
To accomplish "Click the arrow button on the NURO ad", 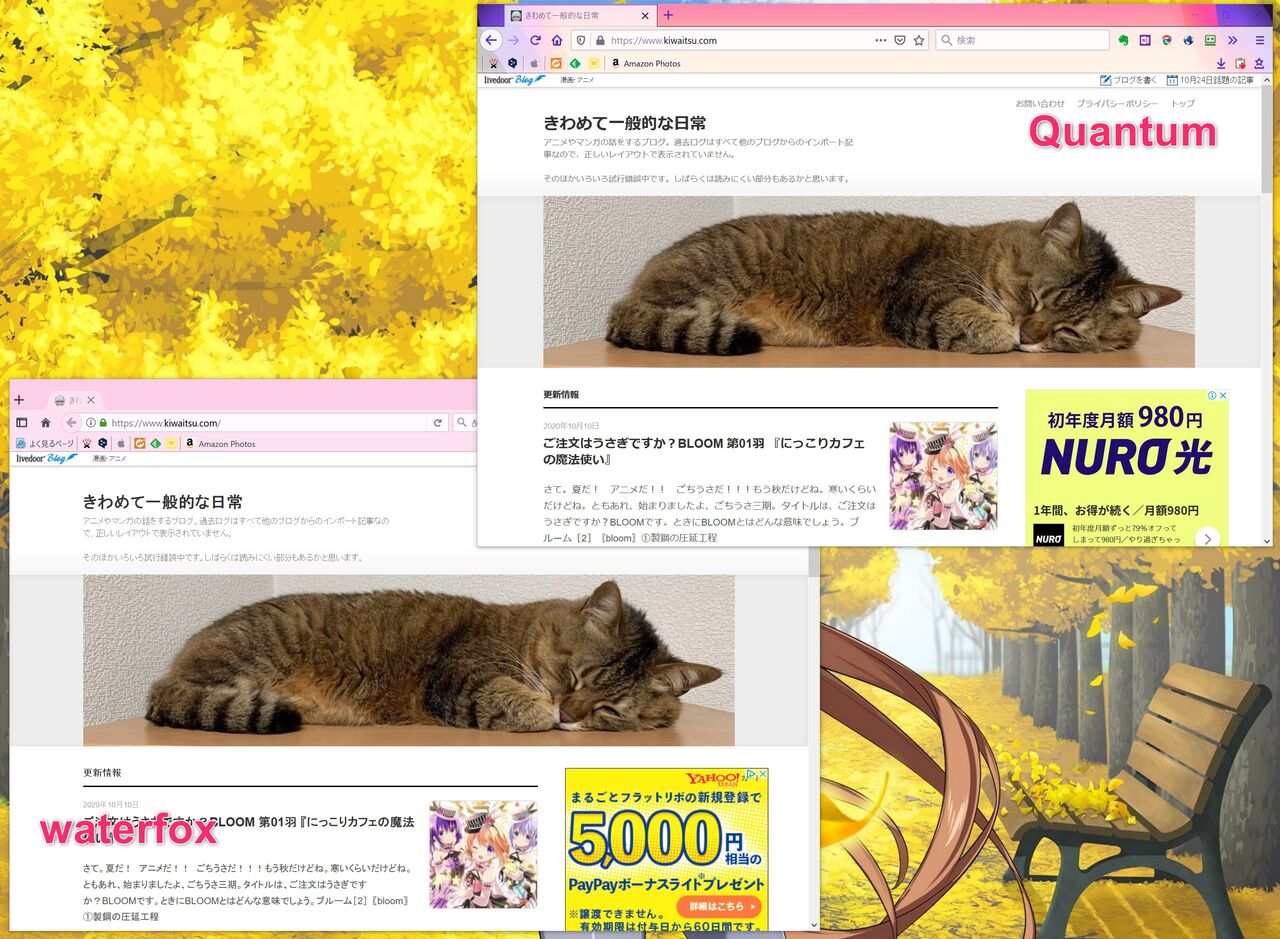I will click(x=1207, y=538).
